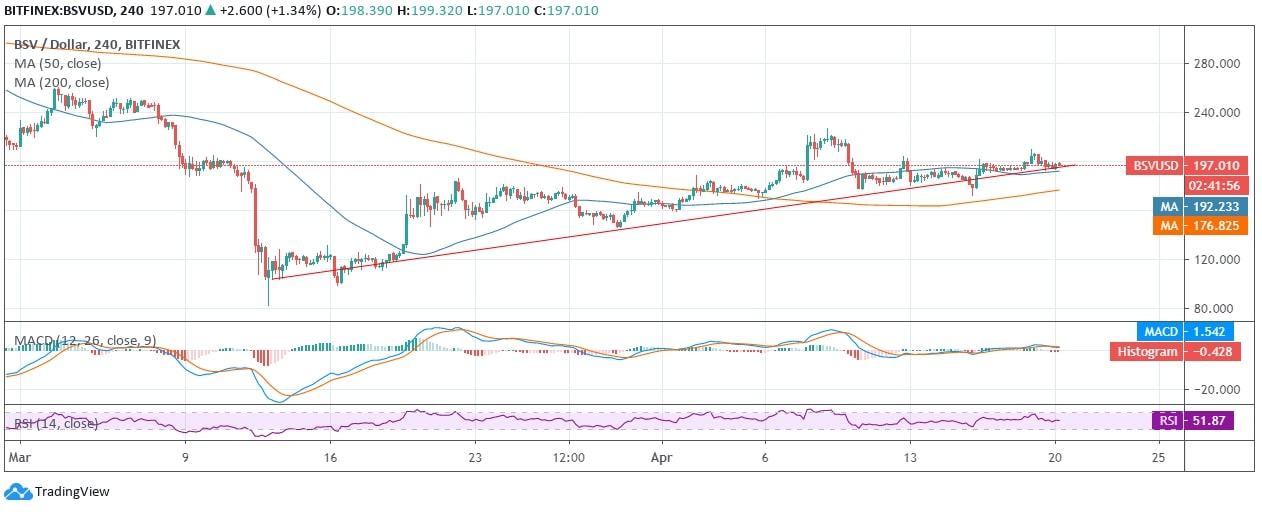Click the -20.000 MACD axis label

pyautogui.click(x=1217, y=390)
